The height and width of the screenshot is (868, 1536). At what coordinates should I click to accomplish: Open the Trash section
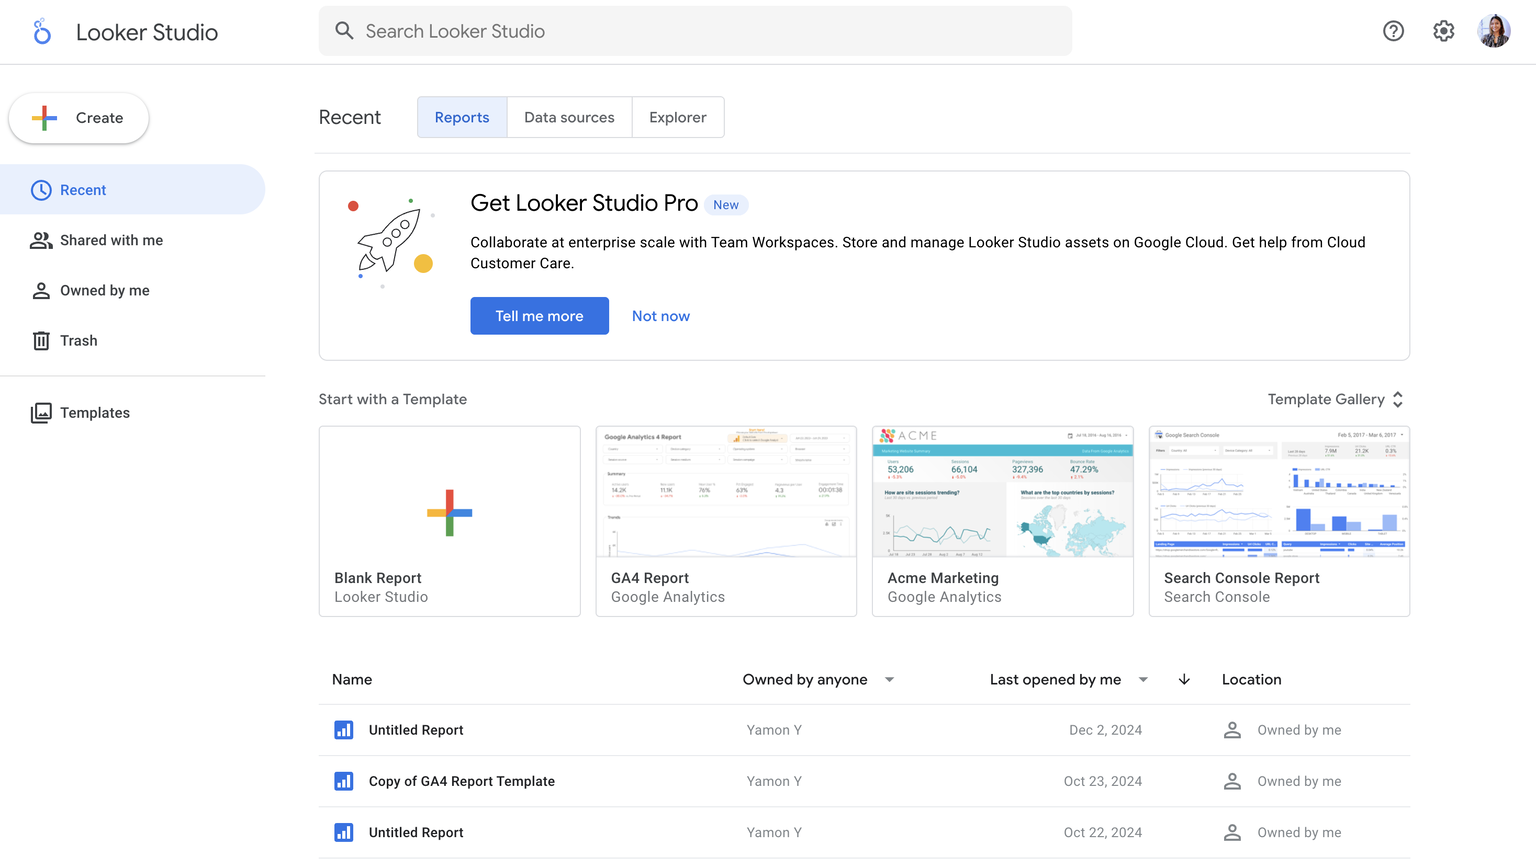coord(77,340)
